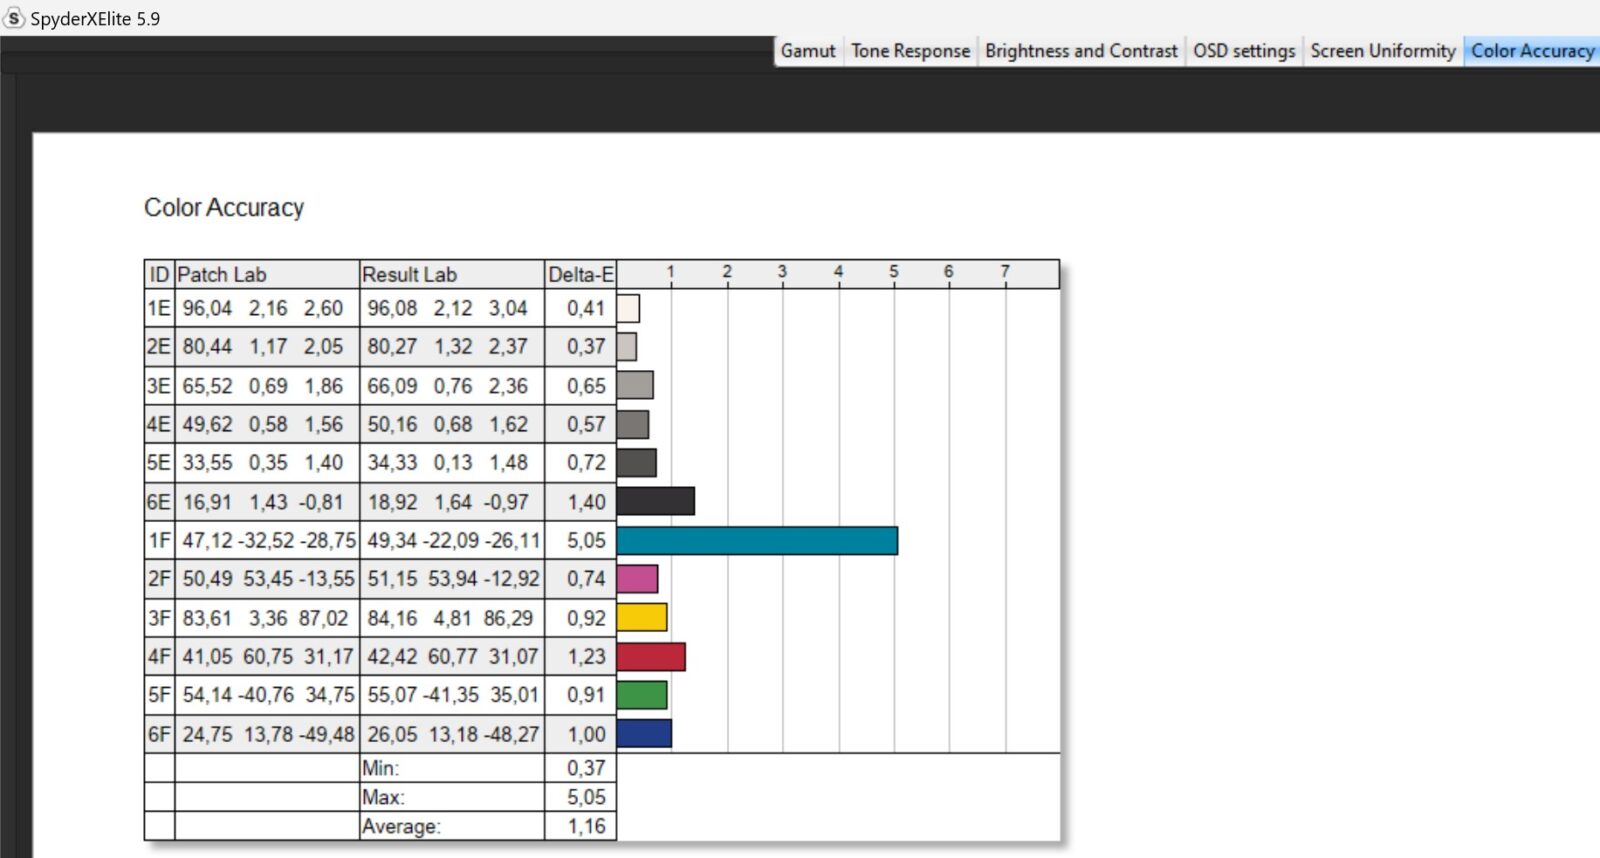Viewport: 1600px width, 858px height.
Task: Click the dark blue 6F color bar
Action: click(644, 734)
